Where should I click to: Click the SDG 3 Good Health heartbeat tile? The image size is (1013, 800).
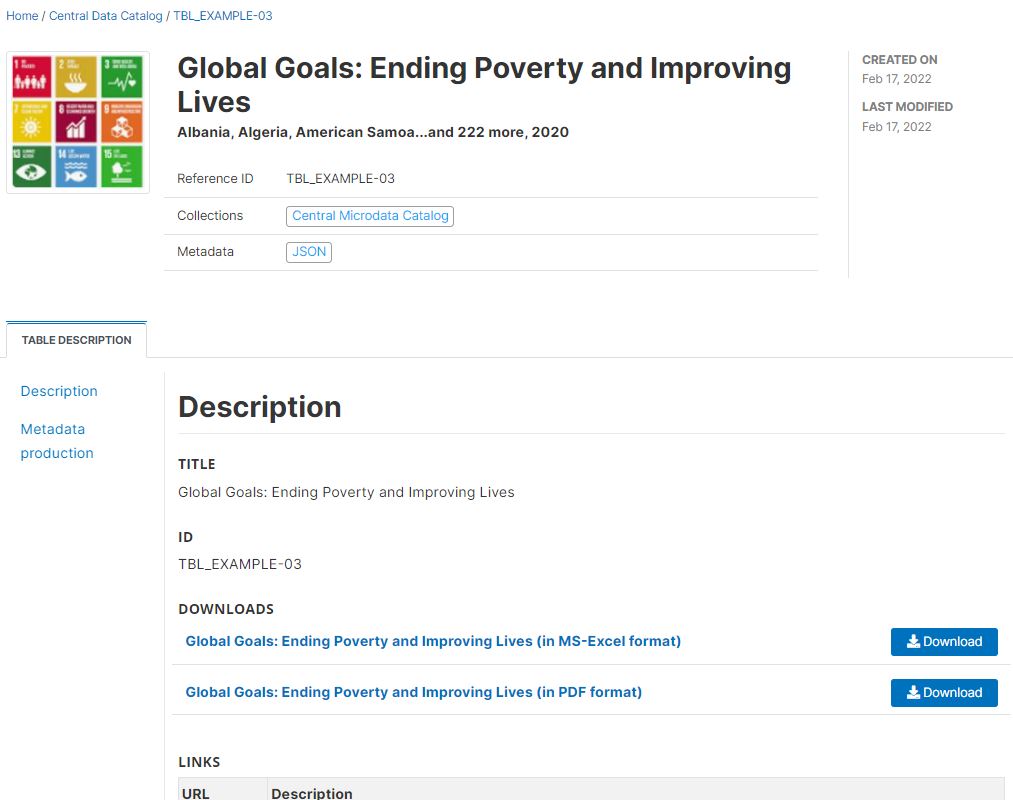click(x=122, y=77)
